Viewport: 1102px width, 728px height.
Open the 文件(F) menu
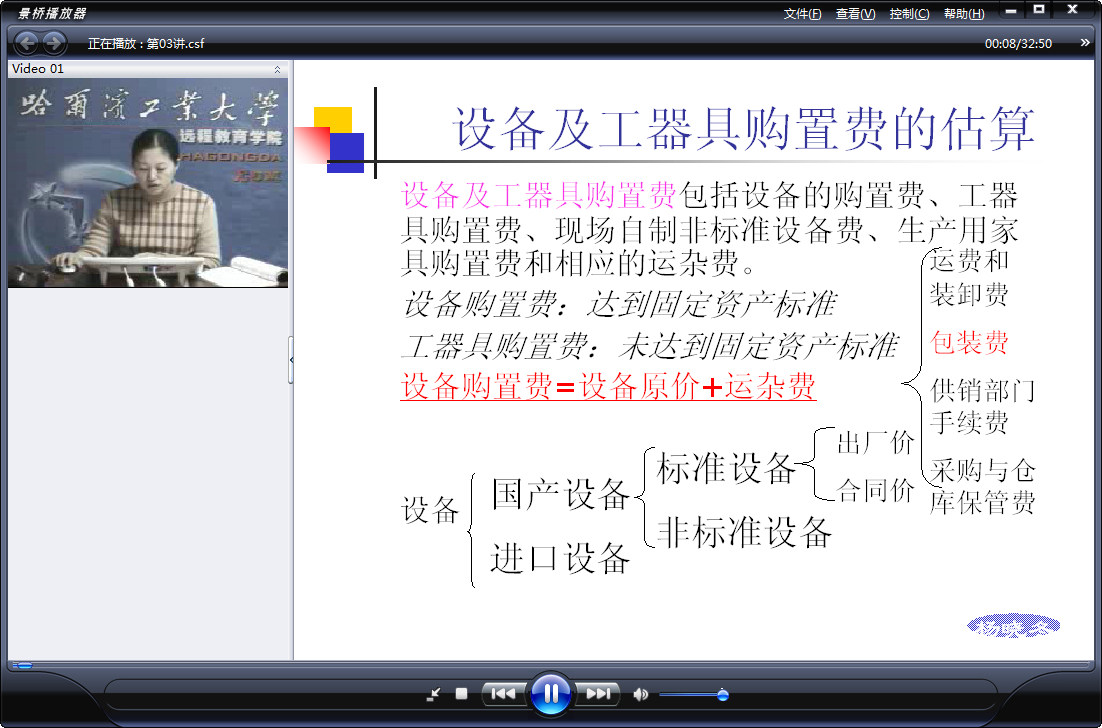point(803,14)
